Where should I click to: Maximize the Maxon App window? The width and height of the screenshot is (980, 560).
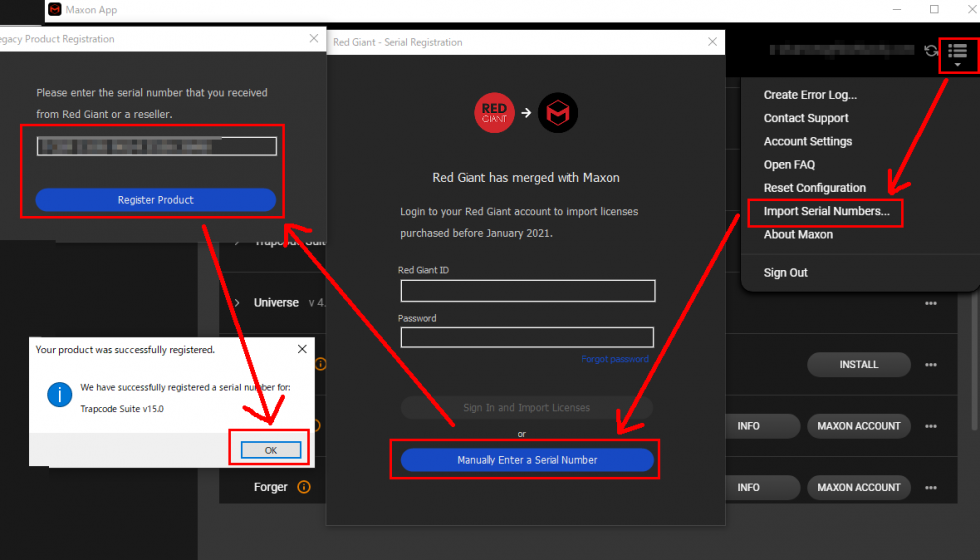coord(934,9)
